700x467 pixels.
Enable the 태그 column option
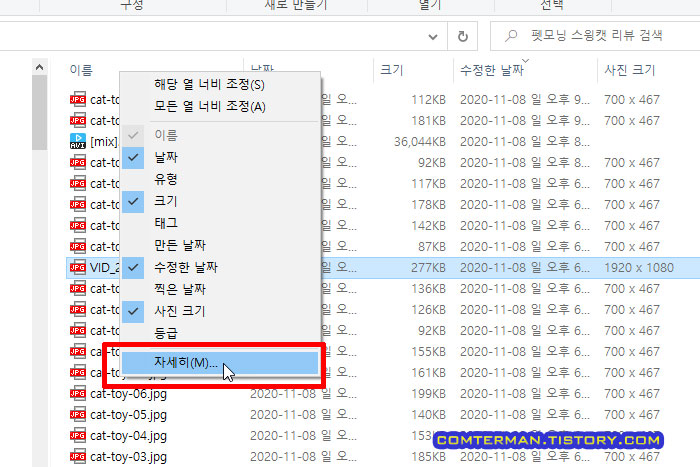[221, 223]
